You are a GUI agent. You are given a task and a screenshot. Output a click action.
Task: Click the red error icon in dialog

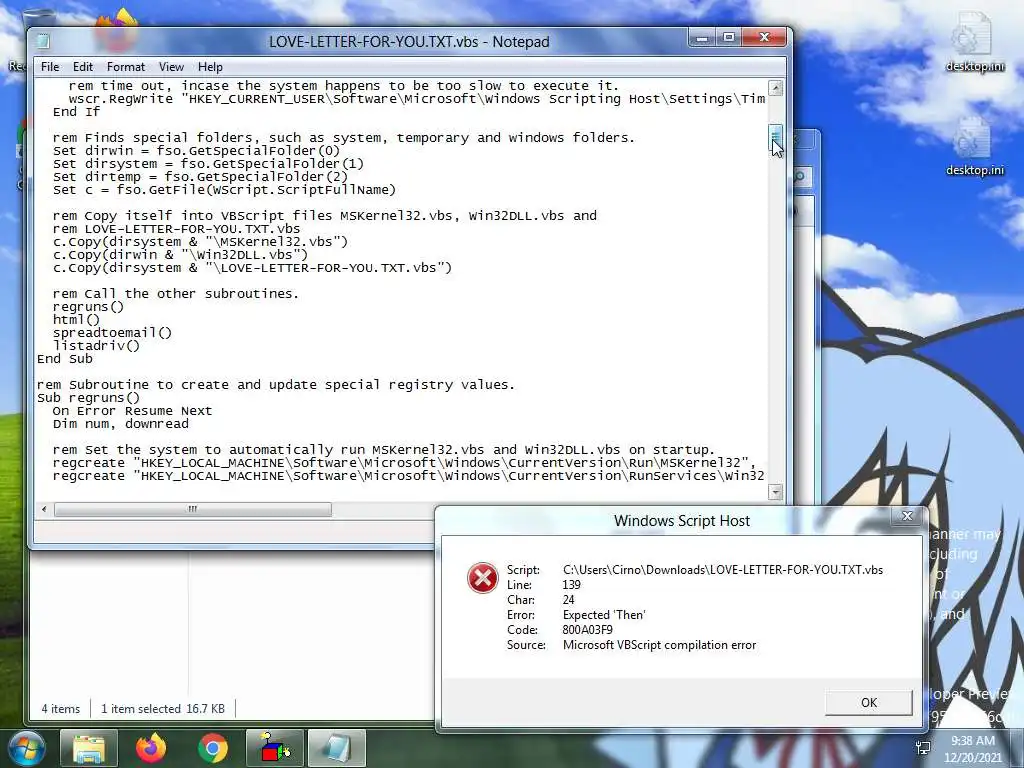483,578
